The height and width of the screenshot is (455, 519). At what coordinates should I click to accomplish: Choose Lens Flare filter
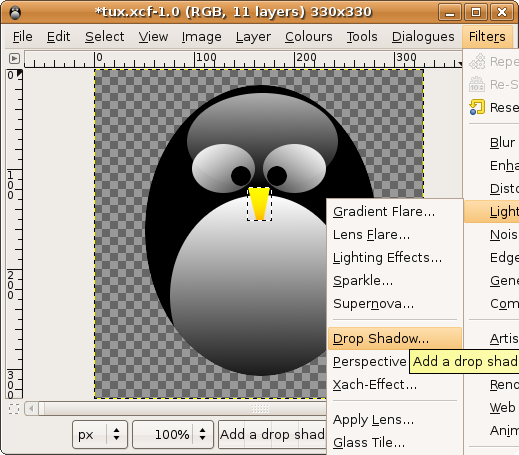tap(395, 235)
